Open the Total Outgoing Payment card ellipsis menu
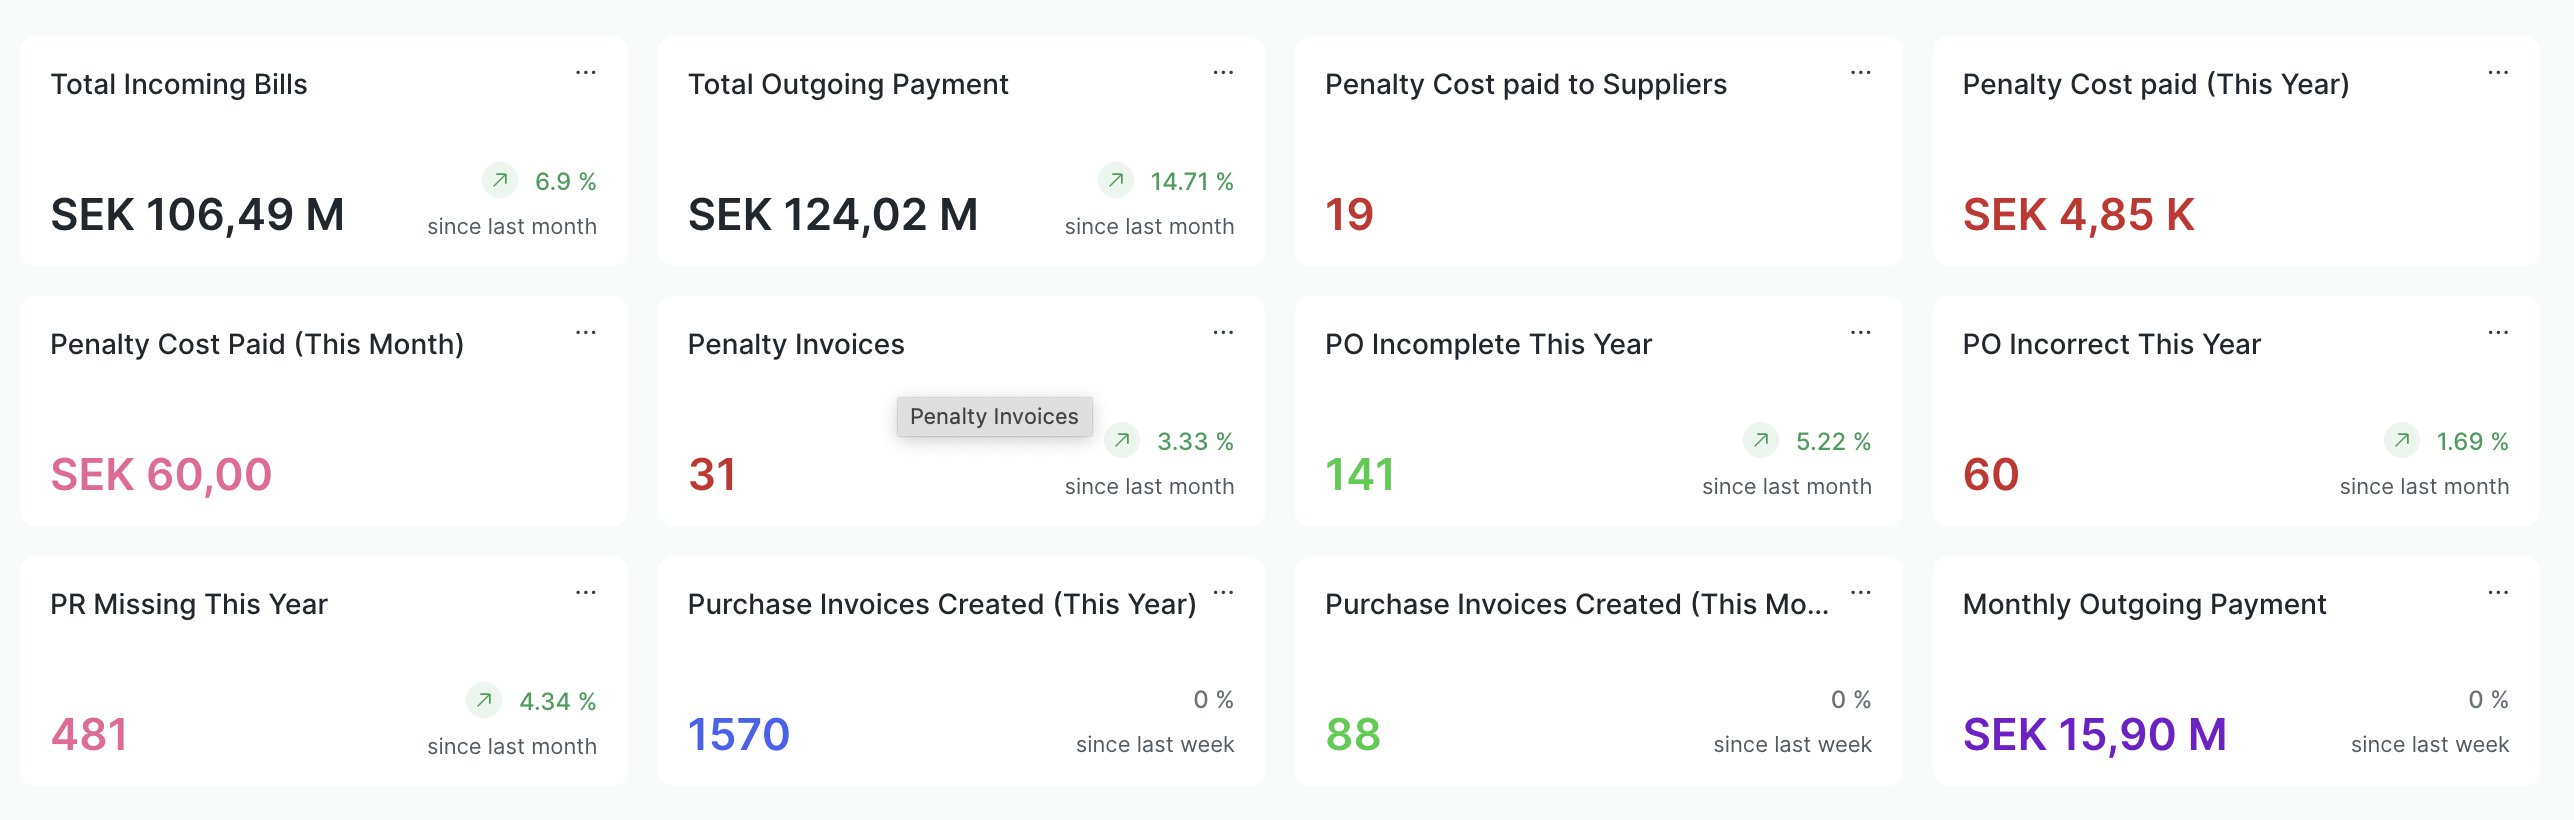Viewport: 2574px width, 820px height. tap(1223, 73)
